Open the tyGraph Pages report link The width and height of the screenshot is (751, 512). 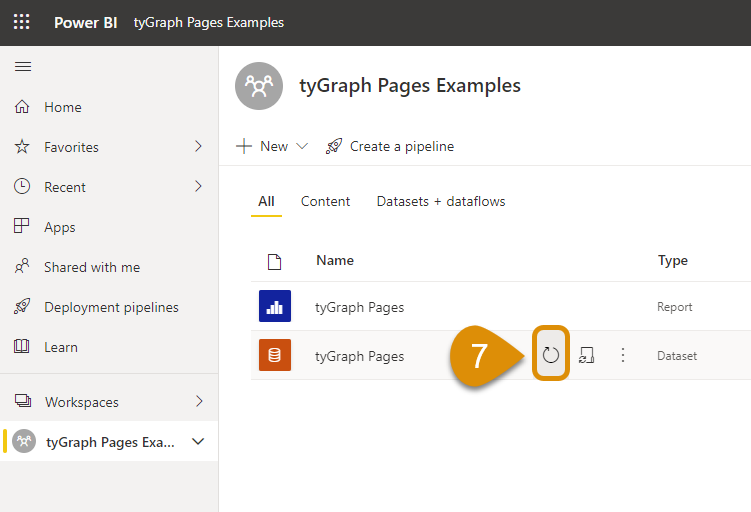point(359,307)
